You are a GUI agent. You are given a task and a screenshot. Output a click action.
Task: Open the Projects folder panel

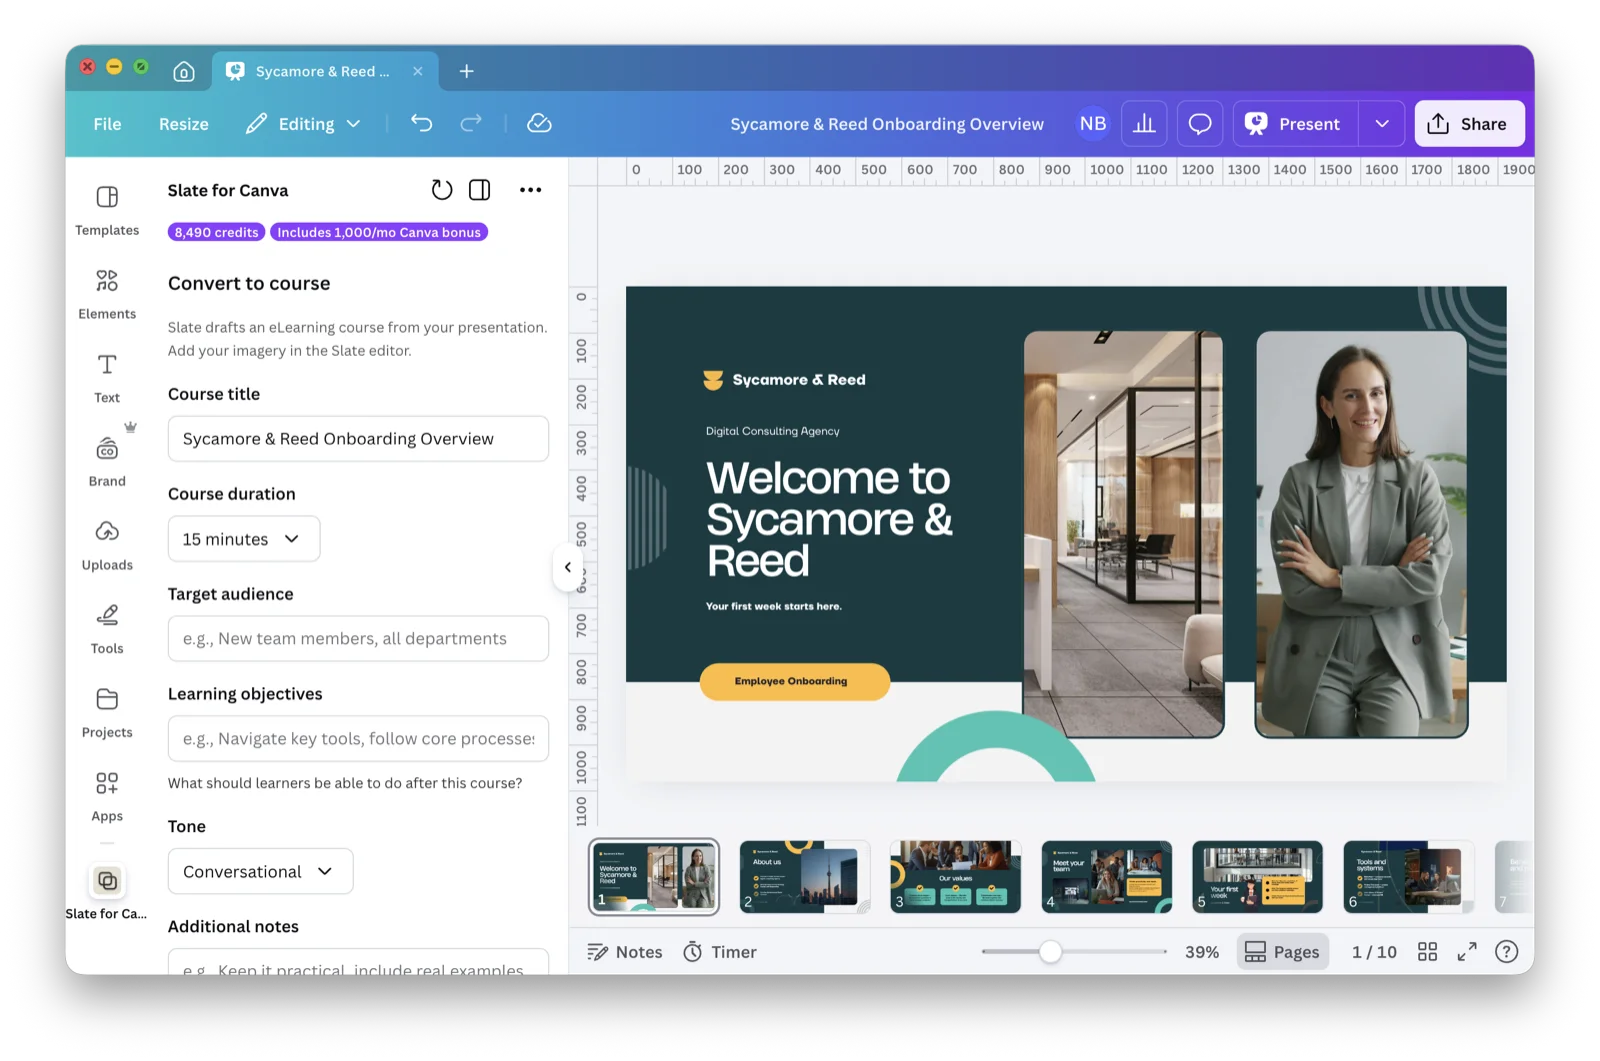click(107, 713)
